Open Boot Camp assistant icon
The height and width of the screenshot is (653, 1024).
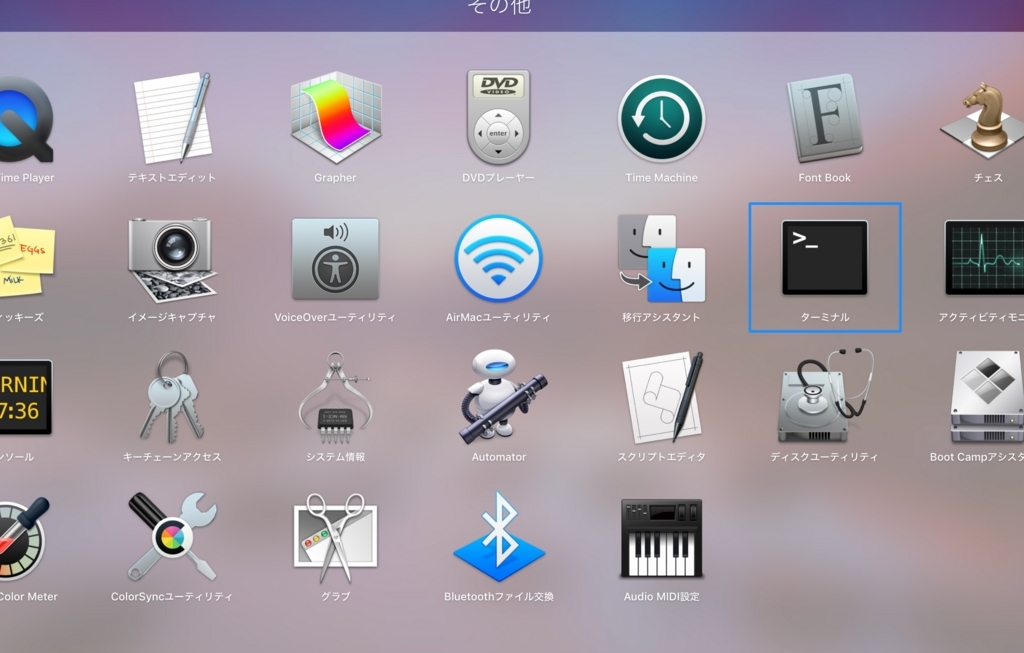click(986, 397)
